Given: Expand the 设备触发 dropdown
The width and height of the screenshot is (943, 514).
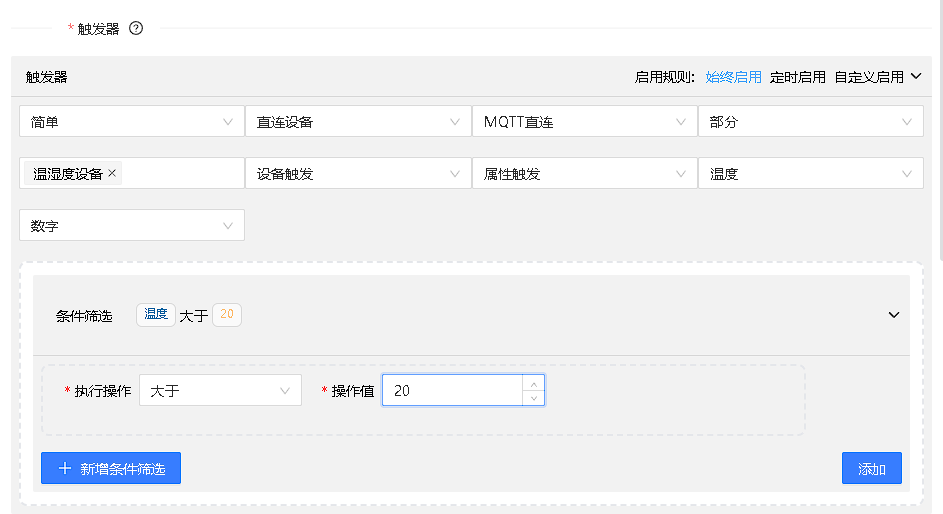Looking at the screenshot, I should tap(357, 174).
